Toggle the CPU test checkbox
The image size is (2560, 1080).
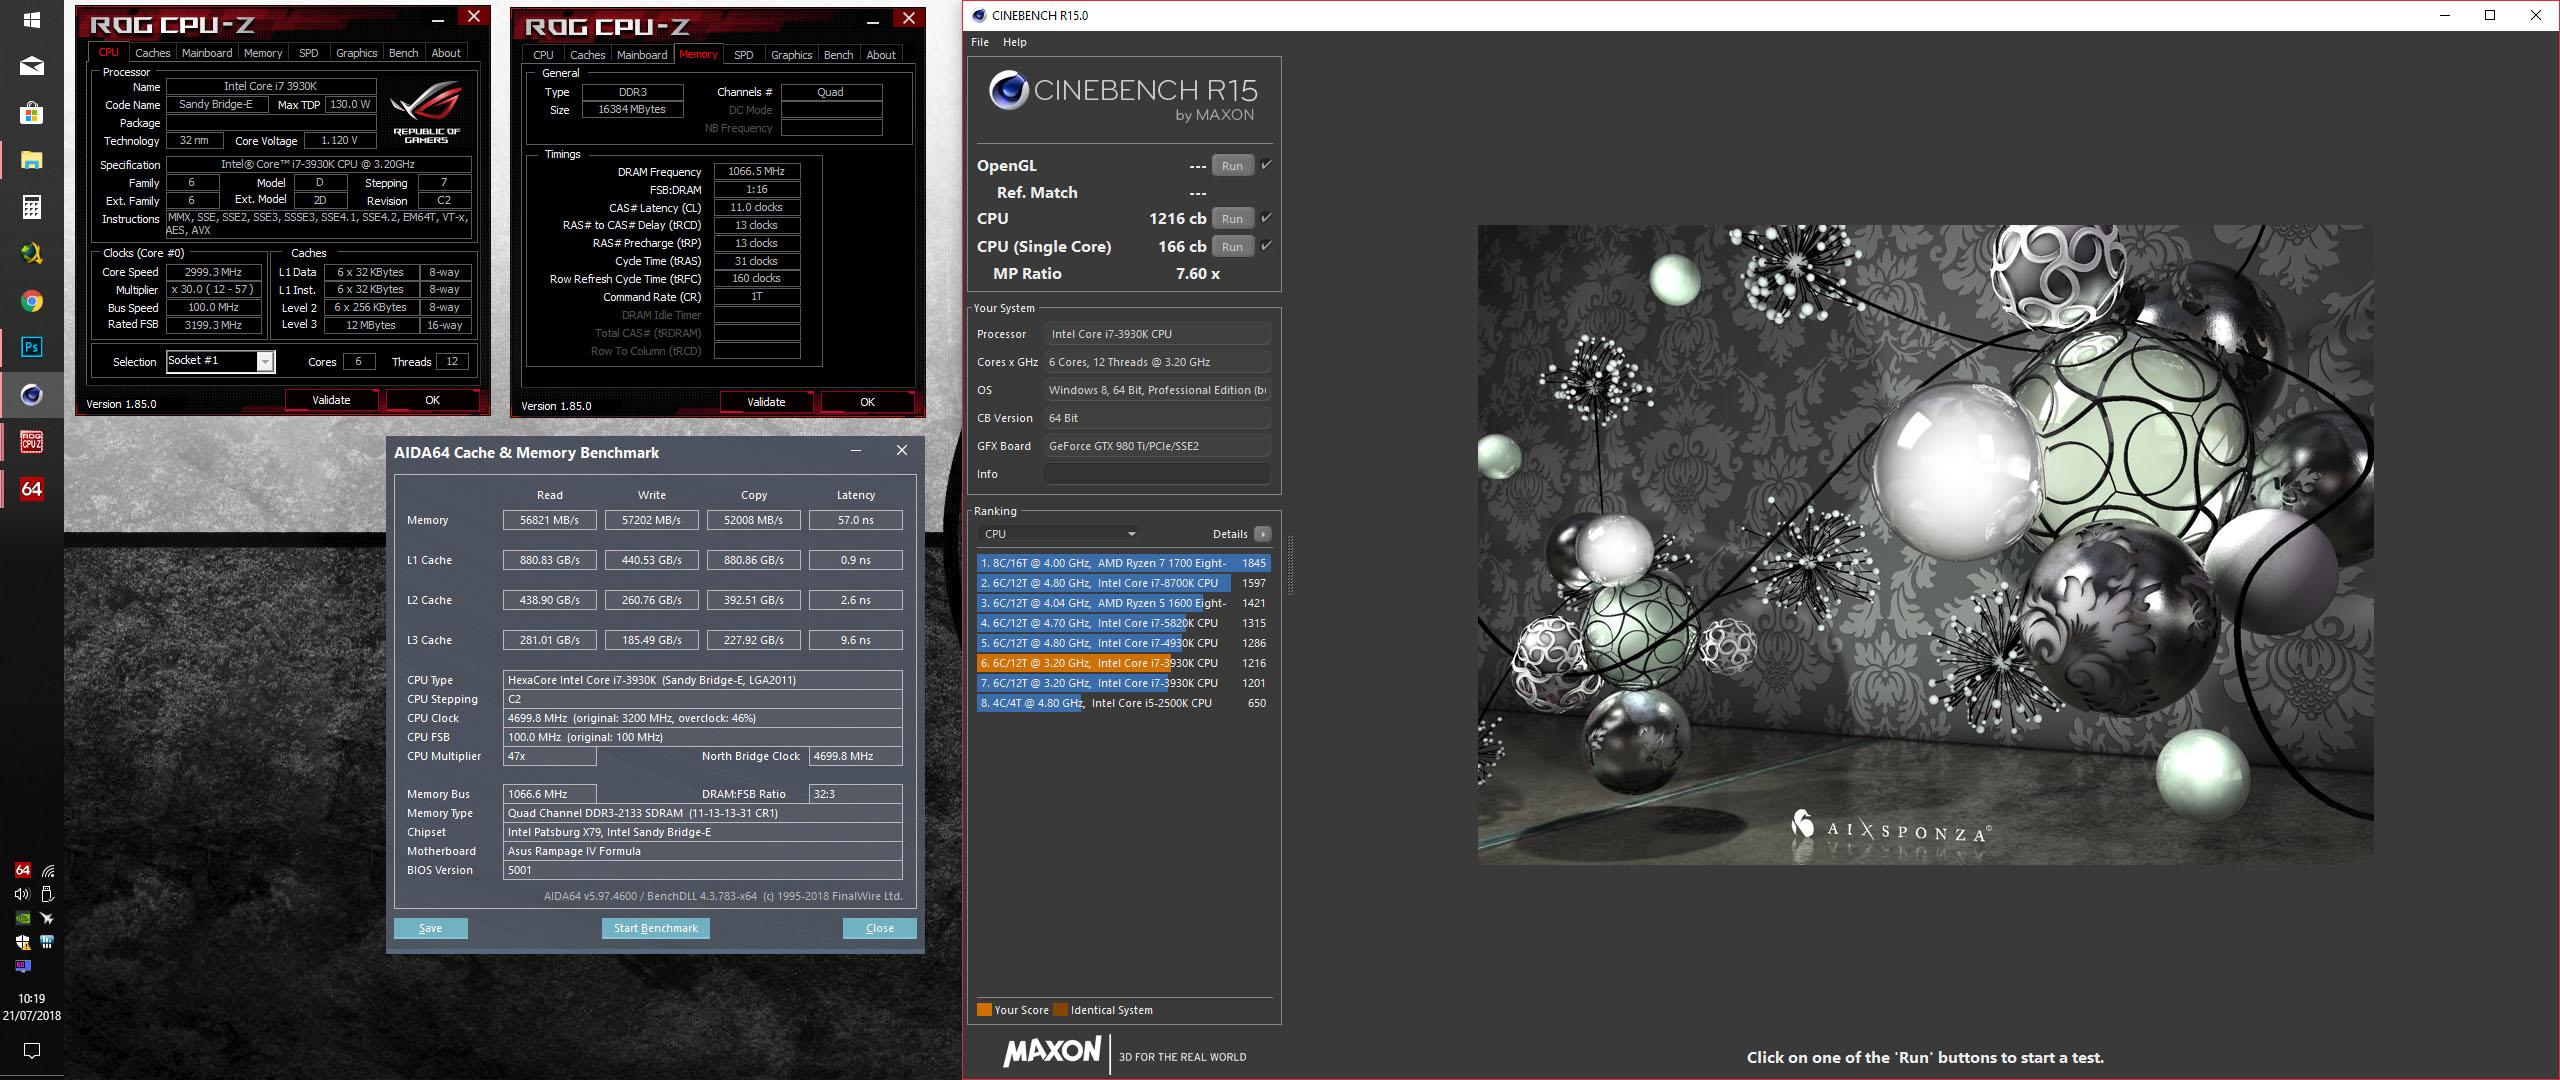coord(1266,218)
